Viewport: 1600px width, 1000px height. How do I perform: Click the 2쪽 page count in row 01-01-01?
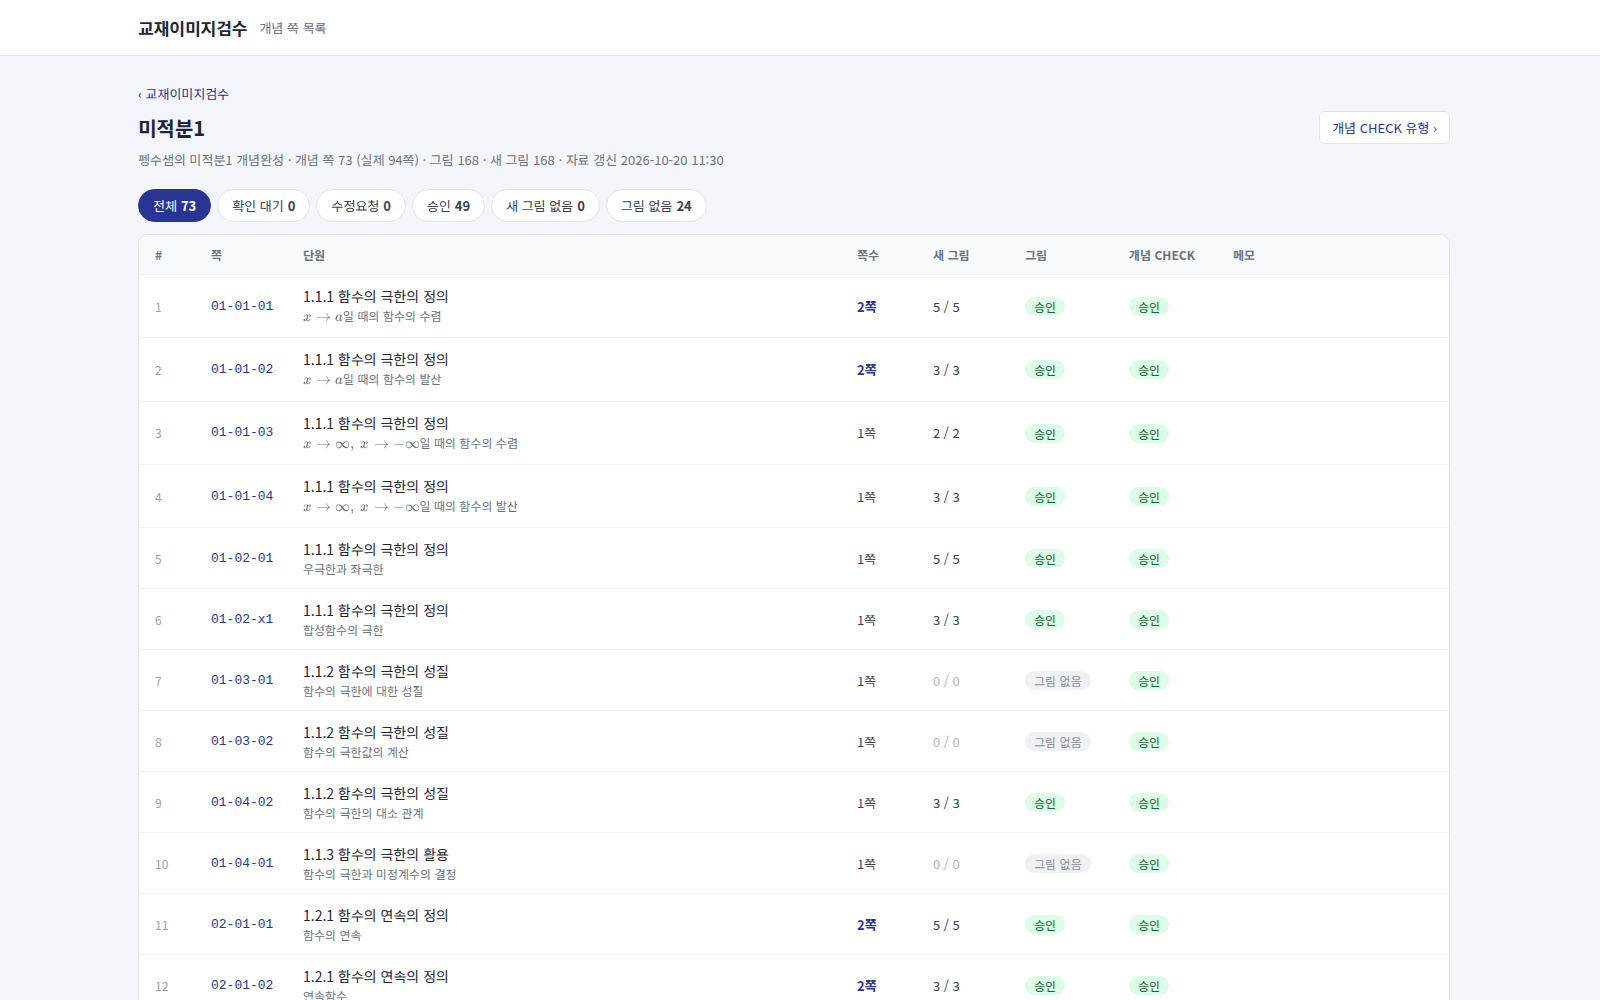866,307
